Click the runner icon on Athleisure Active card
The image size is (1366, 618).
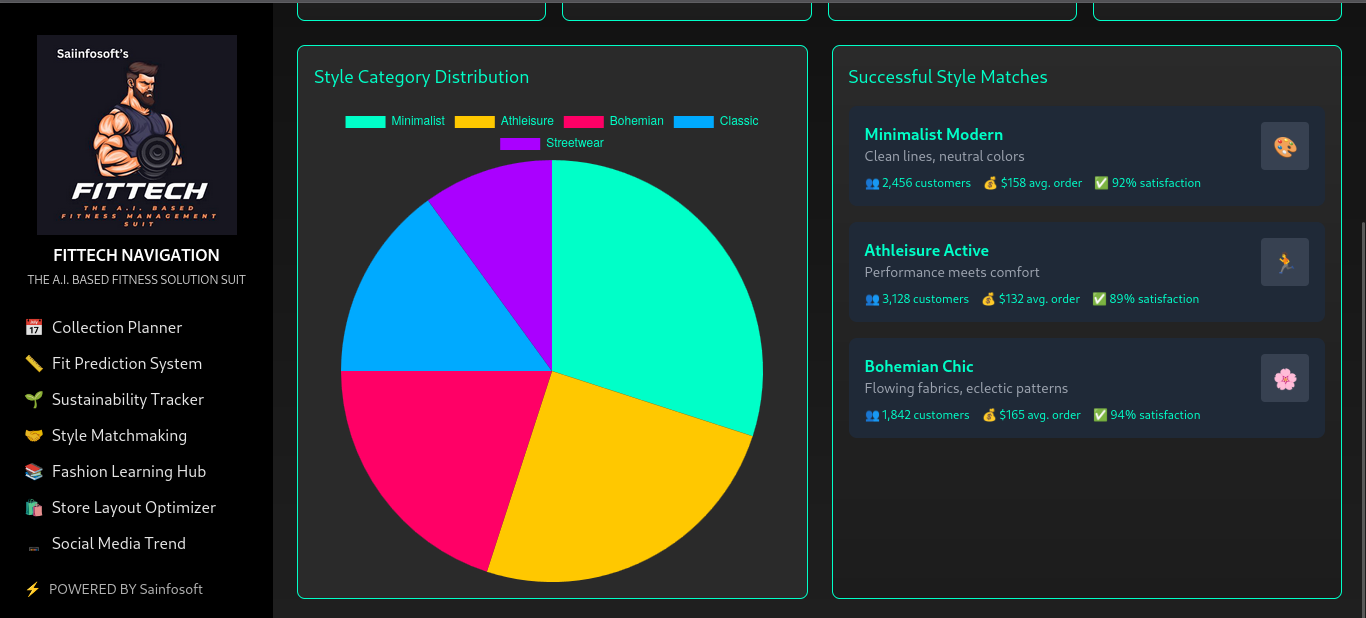(1284, 262)
